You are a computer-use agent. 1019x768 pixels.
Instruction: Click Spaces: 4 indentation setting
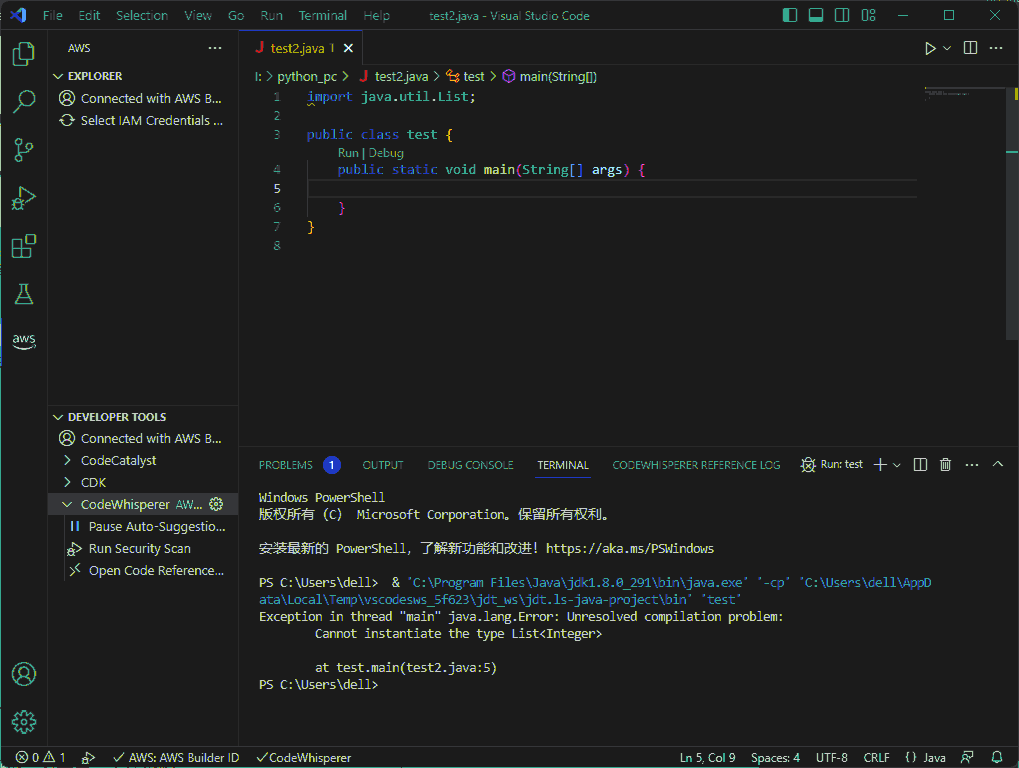775,758
